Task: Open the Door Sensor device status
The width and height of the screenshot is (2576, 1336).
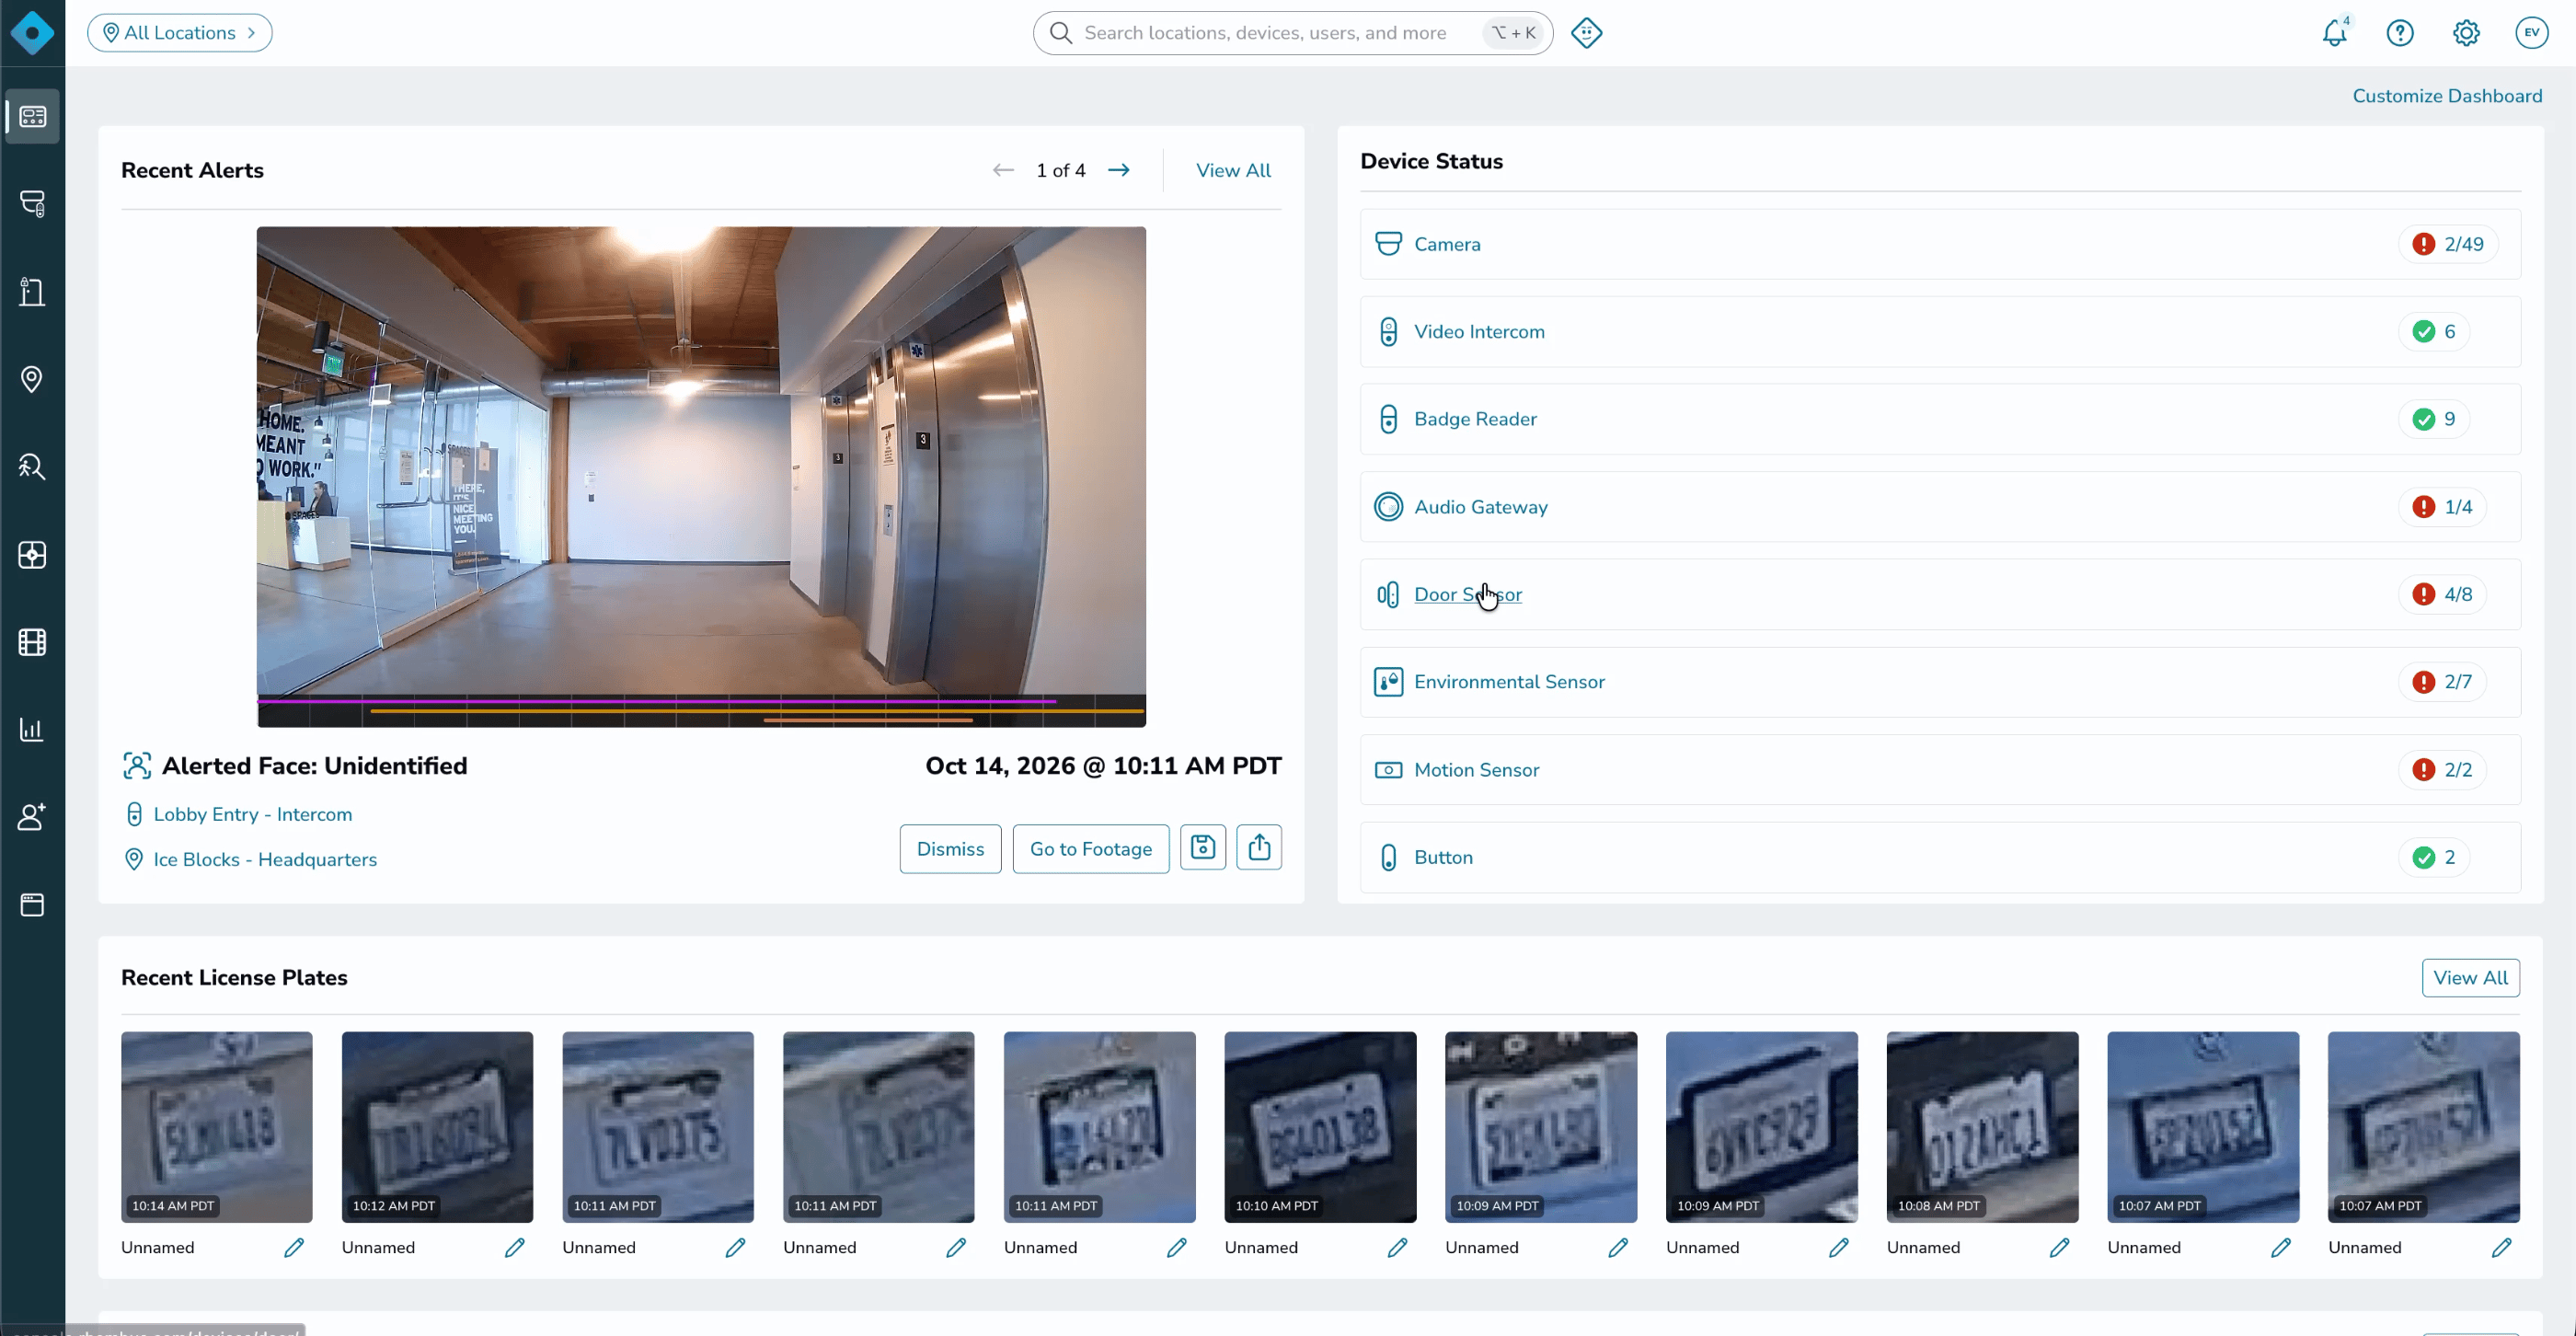Action: 1467,594
